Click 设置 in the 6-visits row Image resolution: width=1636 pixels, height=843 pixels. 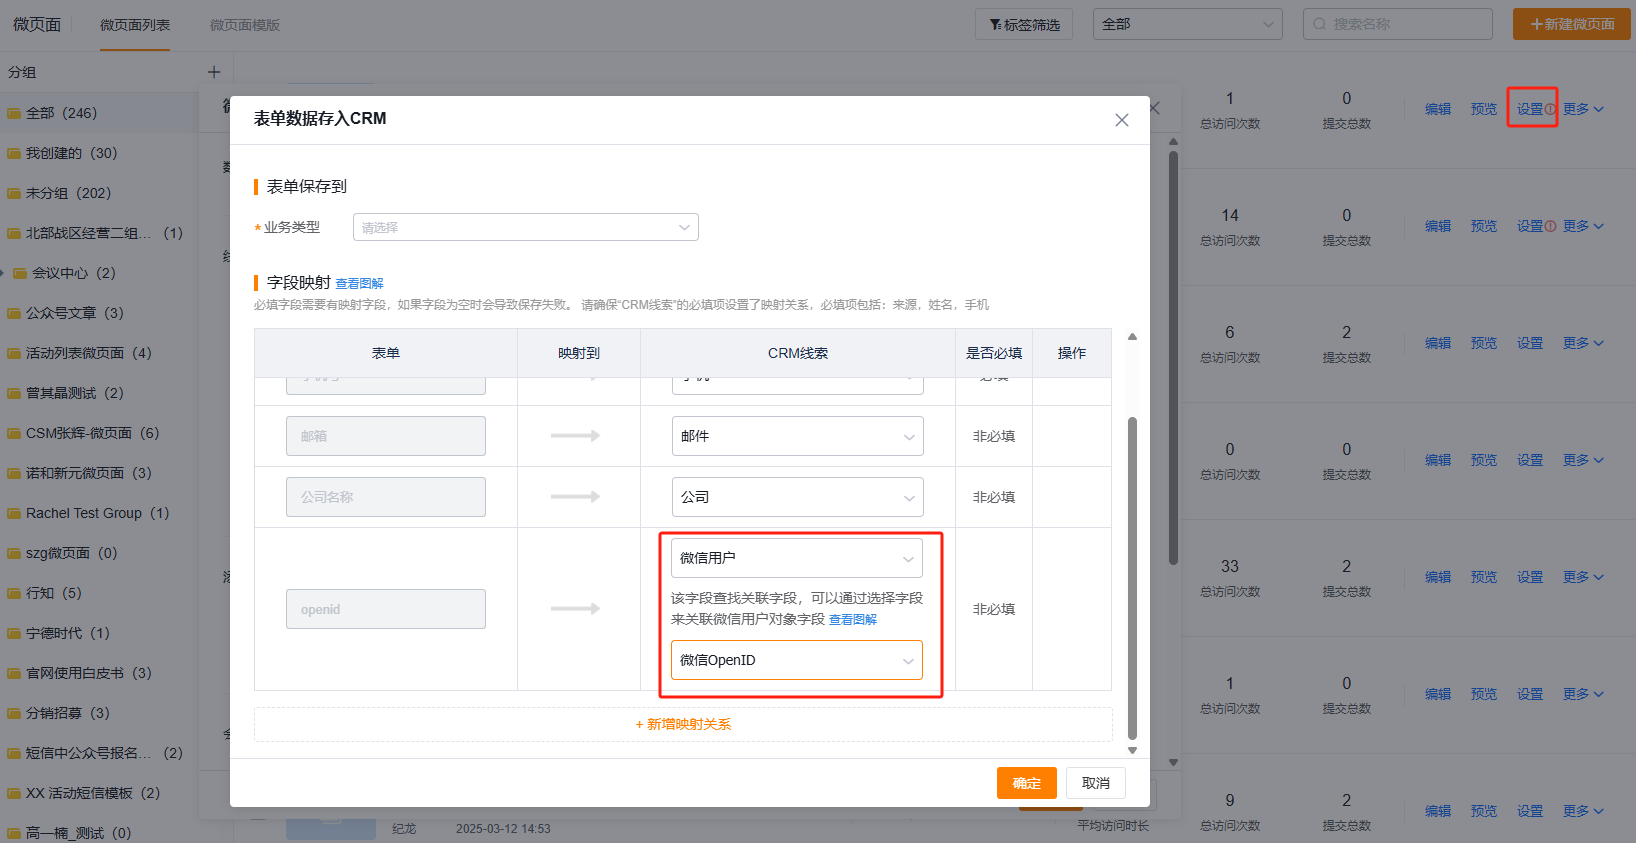1530,344
